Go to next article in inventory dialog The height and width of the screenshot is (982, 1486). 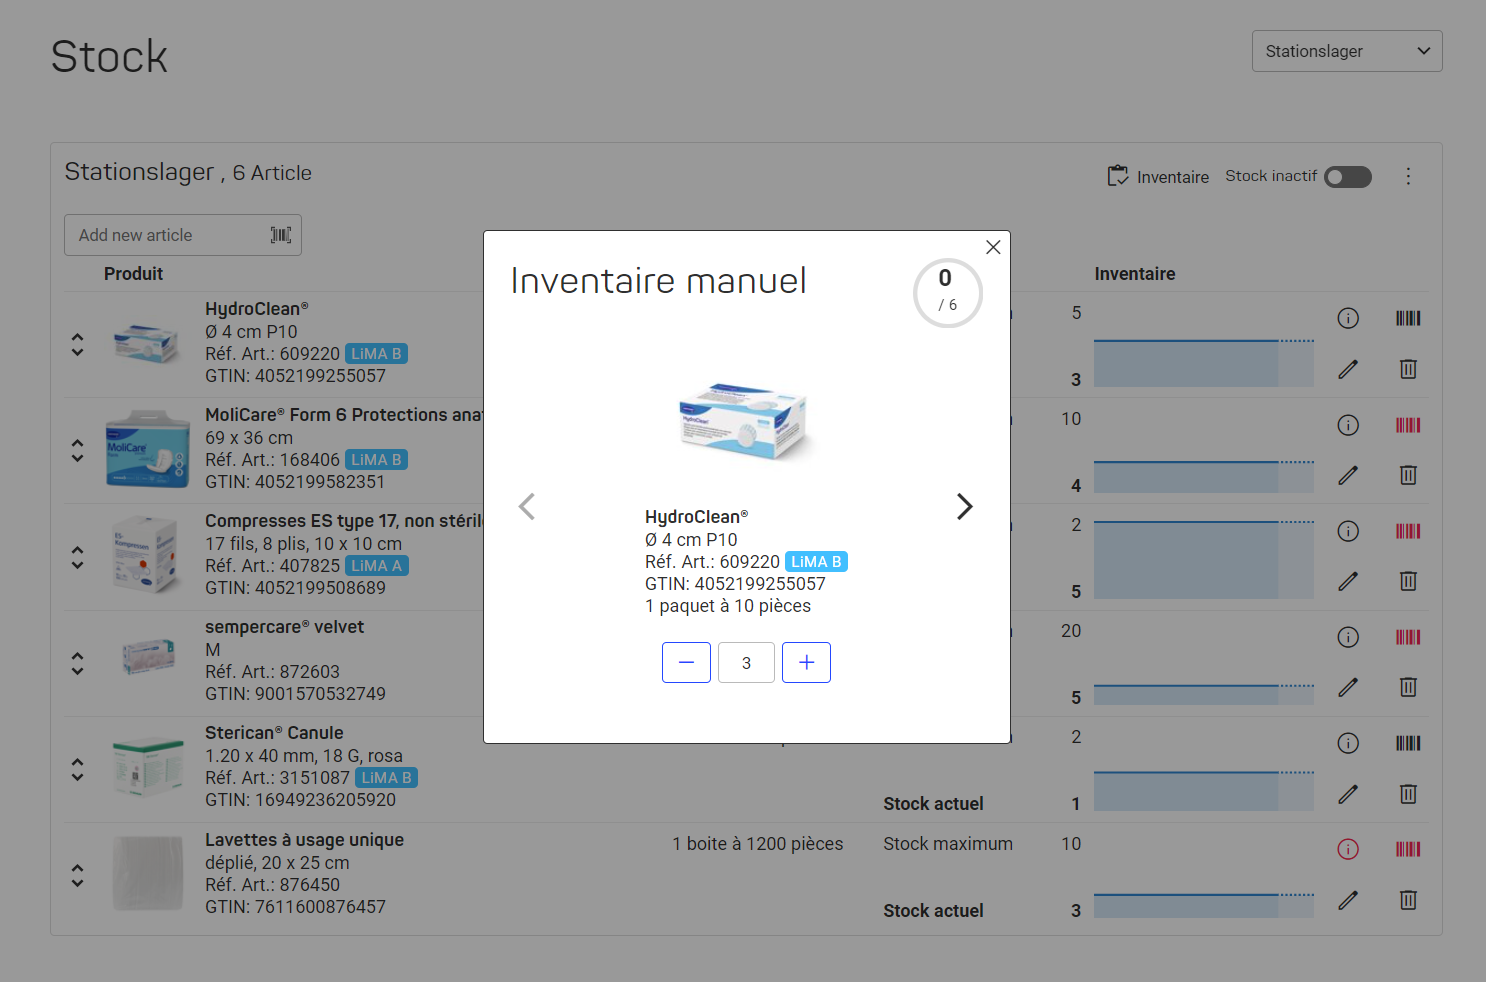click(x=964, y=507)
